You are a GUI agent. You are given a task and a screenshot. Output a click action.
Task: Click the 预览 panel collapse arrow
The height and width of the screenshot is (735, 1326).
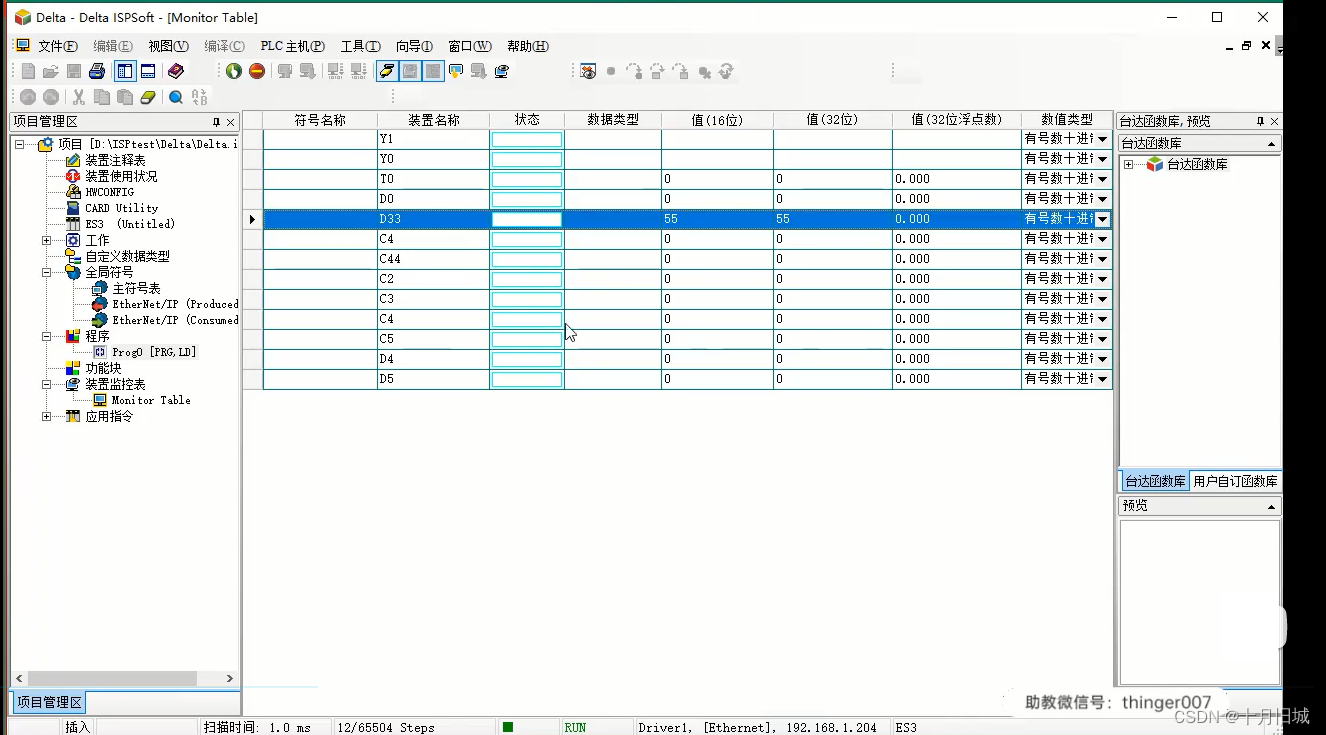1272,507
